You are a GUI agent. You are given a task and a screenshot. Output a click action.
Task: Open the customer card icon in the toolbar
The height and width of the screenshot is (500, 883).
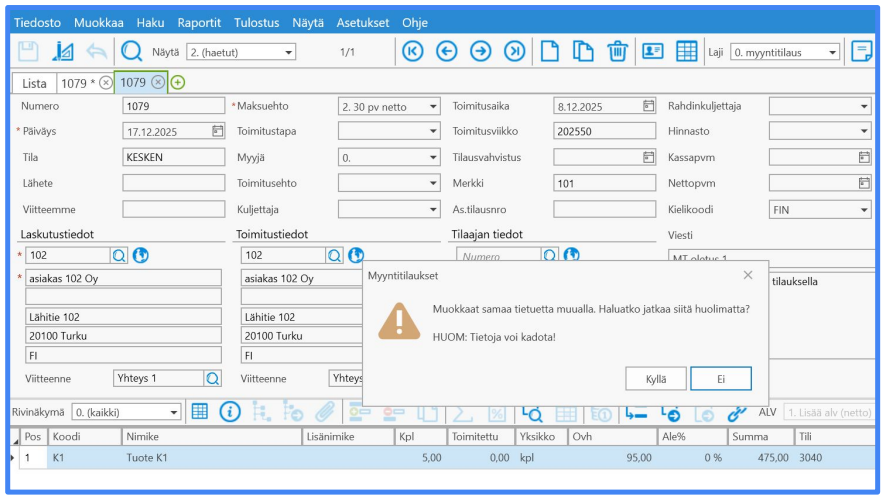[653, 51]
